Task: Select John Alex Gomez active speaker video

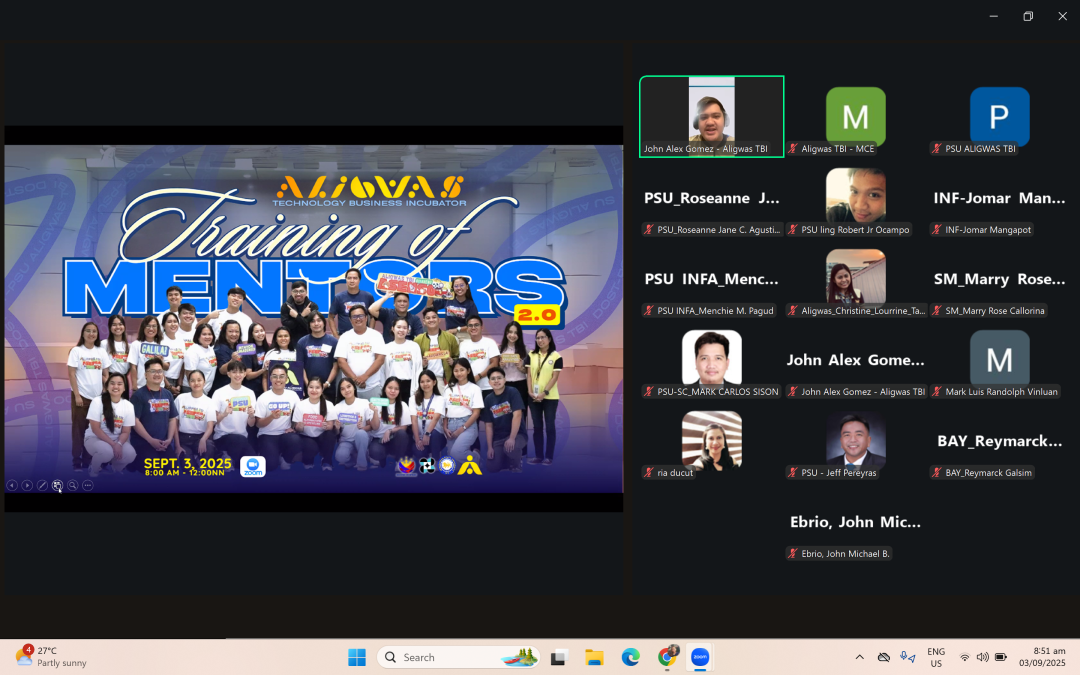Action: click(711, 116)
